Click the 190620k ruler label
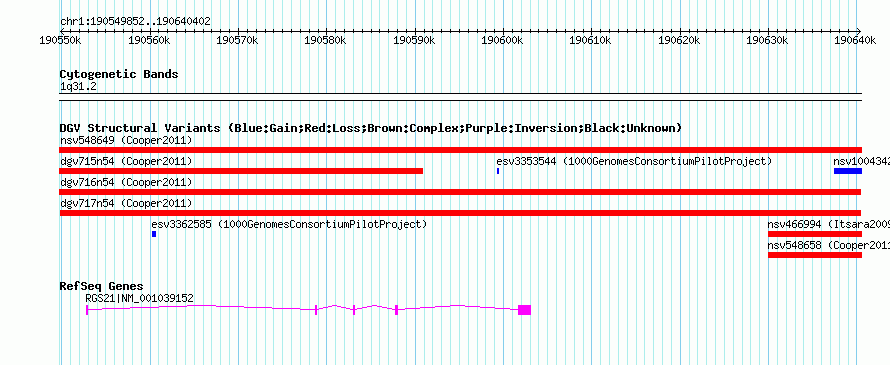890x365 pixels. pos(679,40)
